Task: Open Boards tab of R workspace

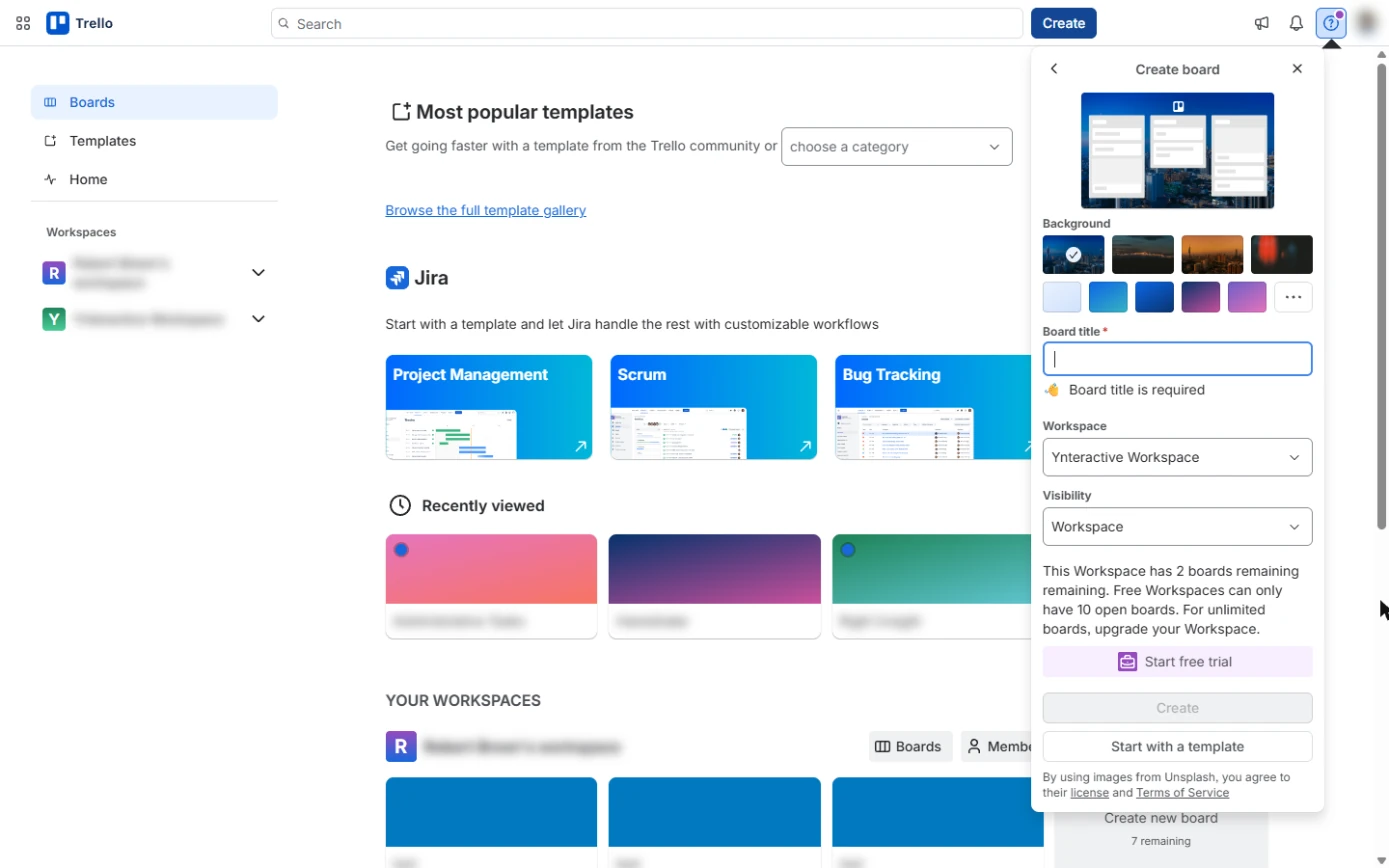Action: point(911,746)
